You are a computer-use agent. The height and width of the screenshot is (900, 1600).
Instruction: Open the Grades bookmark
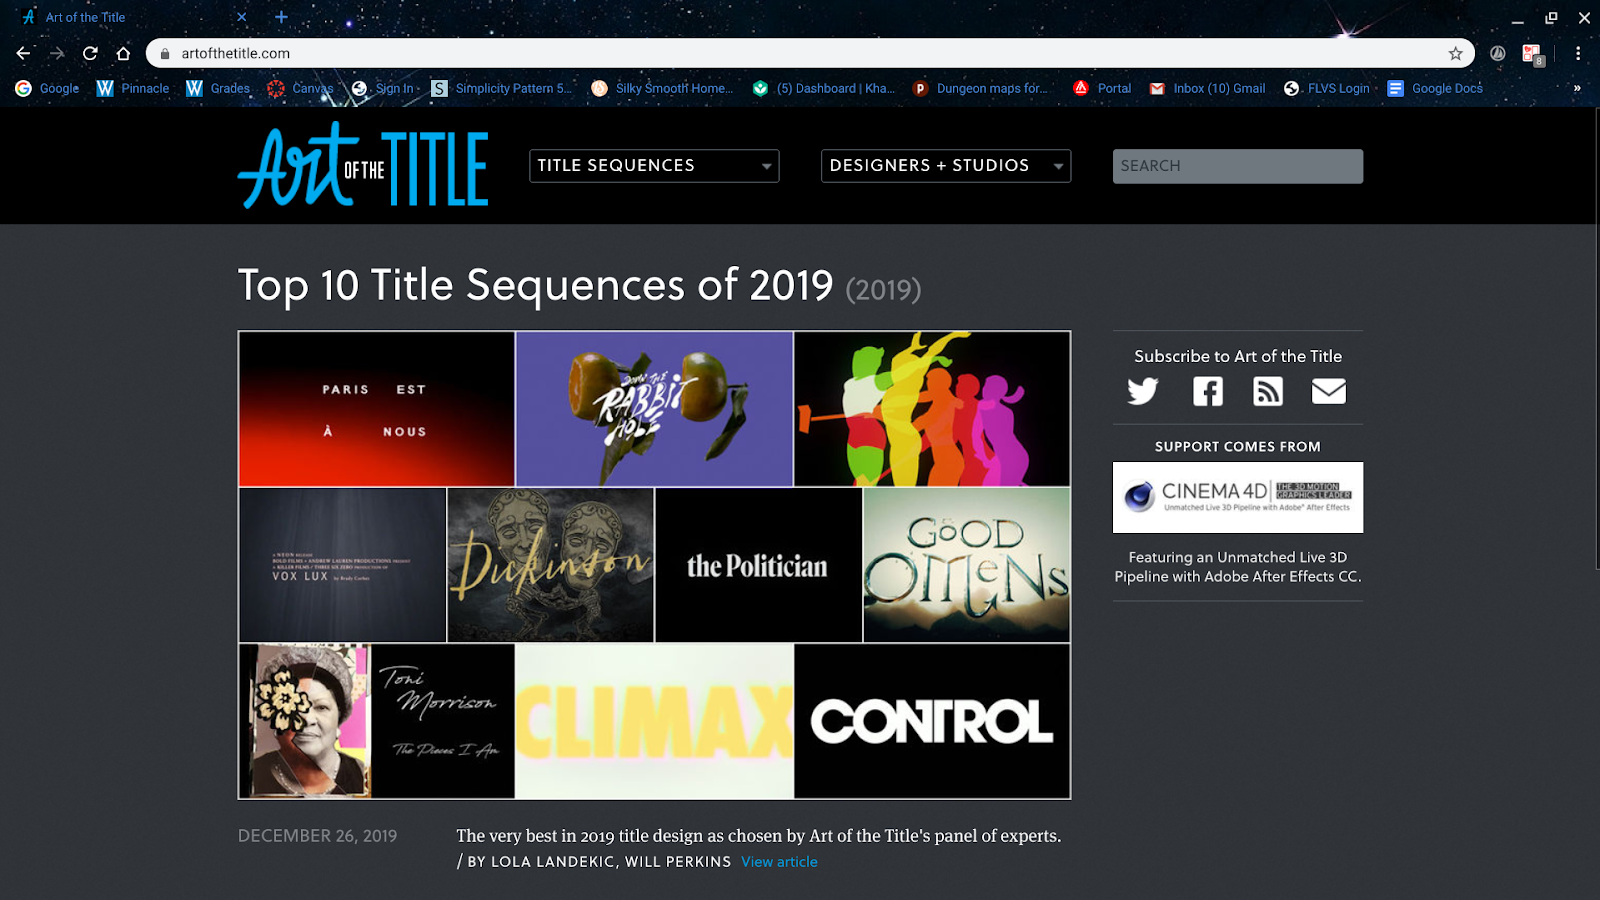tap(218, 88)
